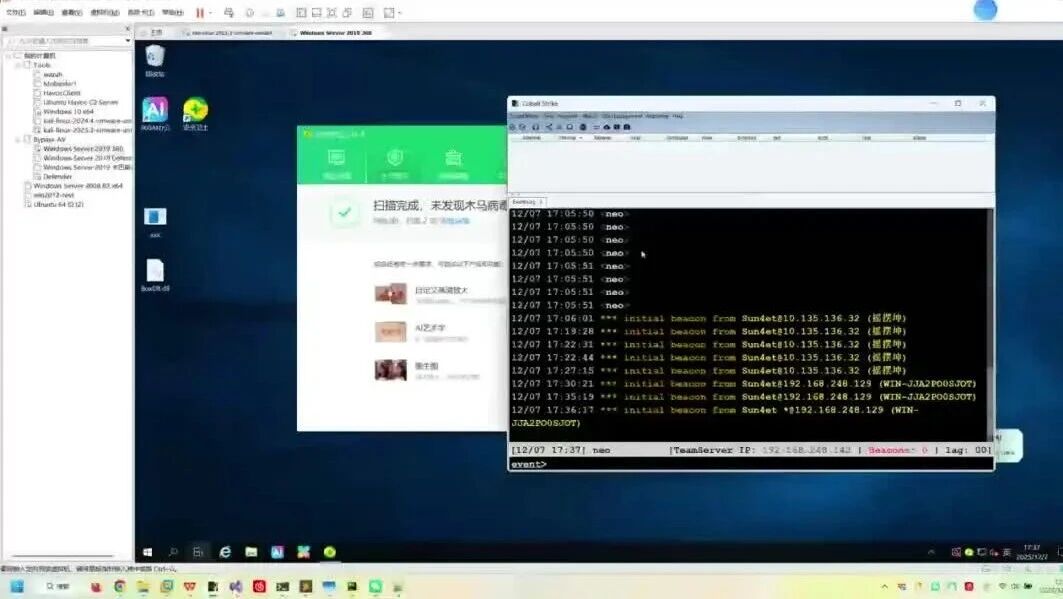
Task: Click the cloud icon in Cobalt Strike toolbar
Action: click(x=607, y=127)
